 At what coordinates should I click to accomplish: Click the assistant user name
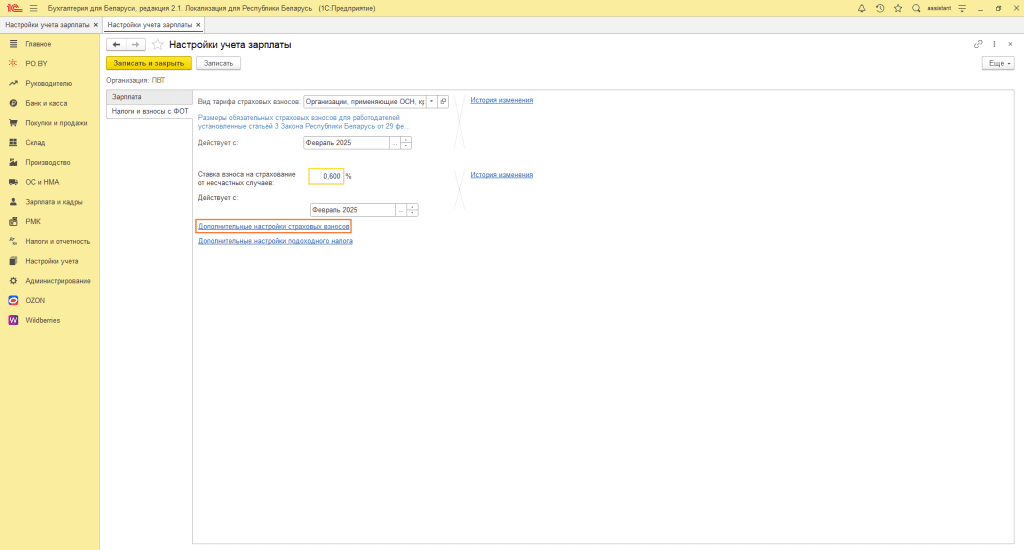click(x=939, y=8)
